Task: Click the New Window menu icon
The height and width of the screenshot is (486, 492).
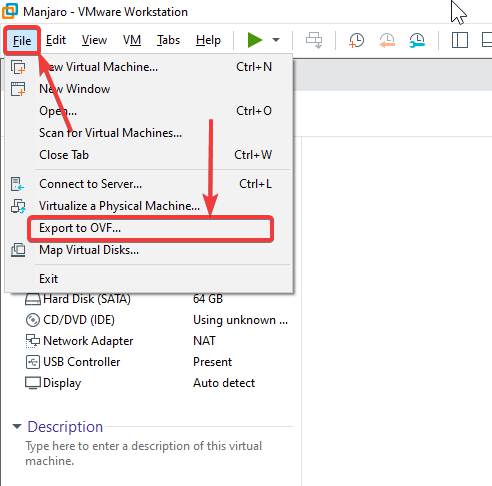Action: [x=18, y=89]
